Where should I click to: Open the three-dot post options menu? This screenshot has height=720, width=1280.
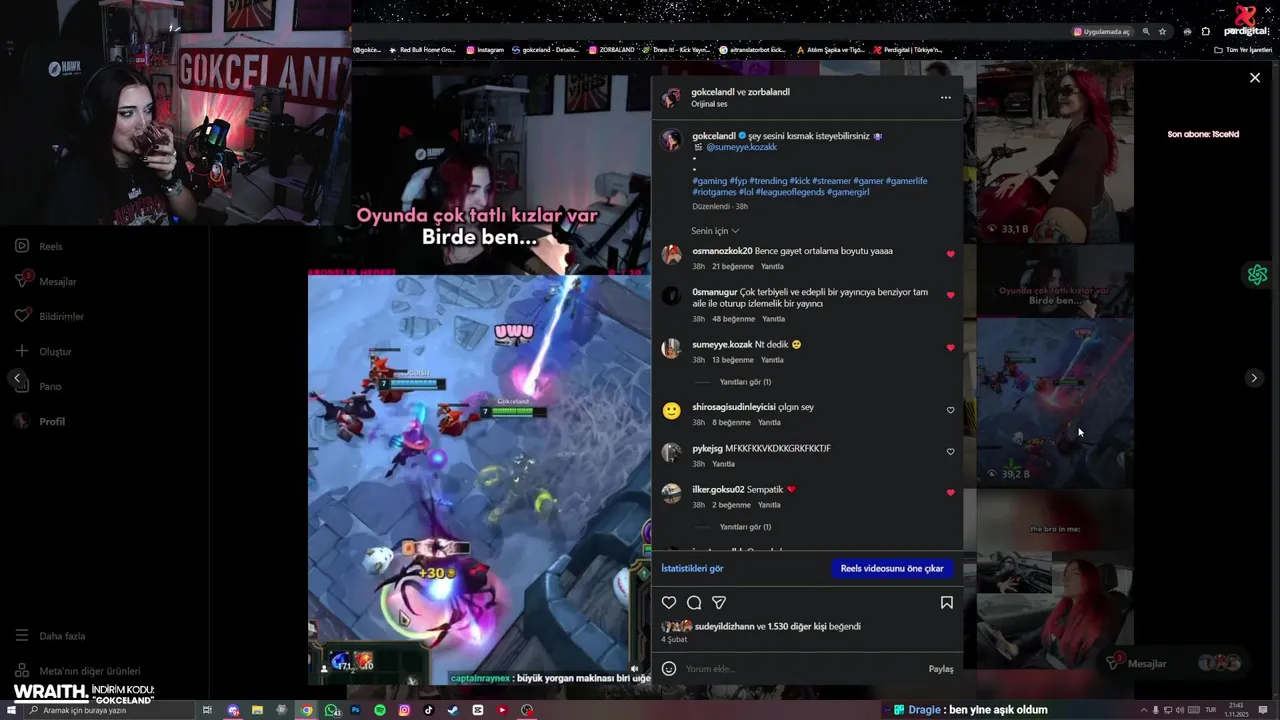coord(945,98)
